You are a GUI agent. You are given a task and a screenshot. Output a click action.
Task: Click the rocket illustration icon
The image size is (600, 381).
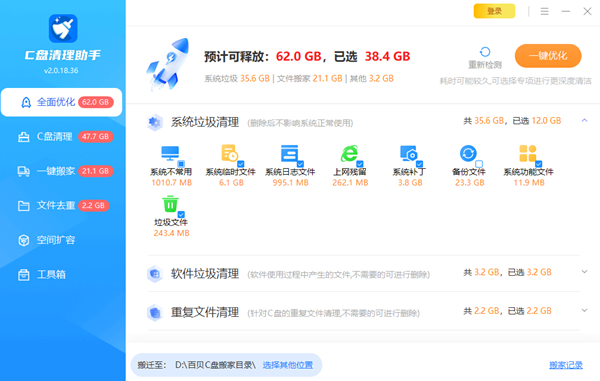168,64
